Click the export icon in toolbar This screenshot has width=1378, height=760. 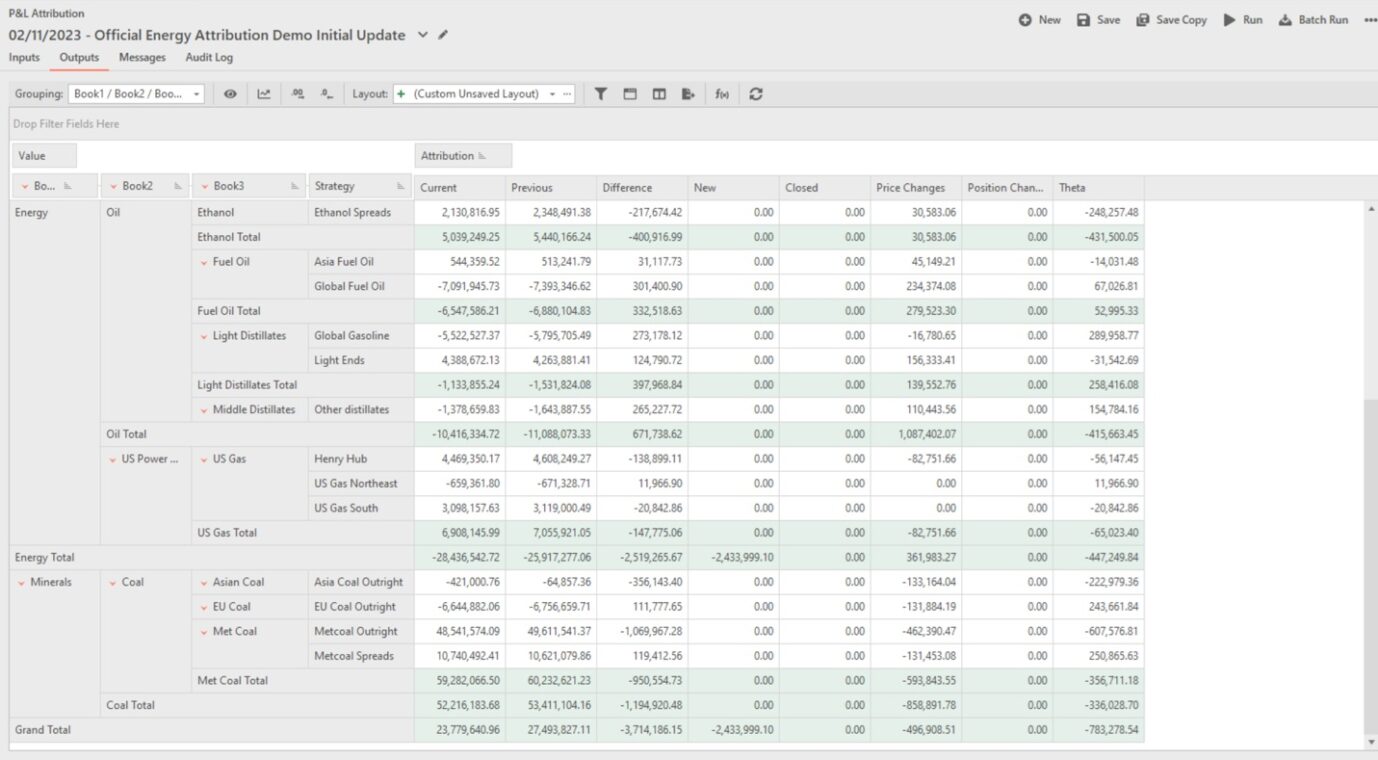point(688,94)
